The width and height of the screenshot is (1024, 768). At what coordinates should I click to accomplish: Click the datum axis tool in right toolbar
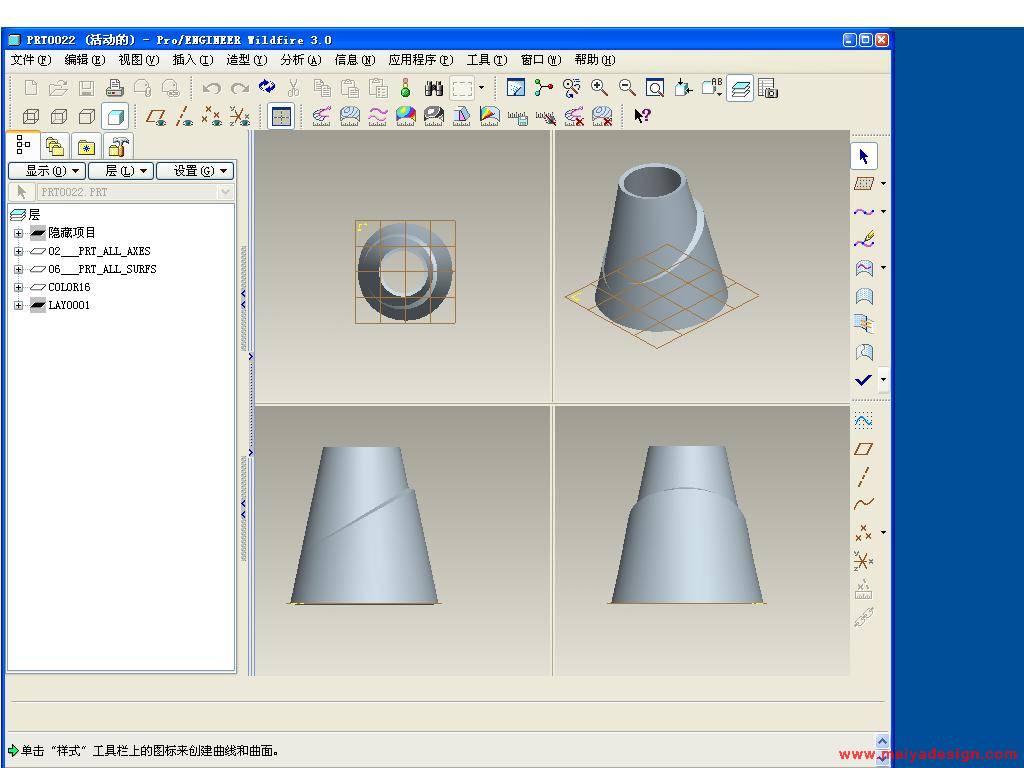pyautogui.click(x=863, y=477)
